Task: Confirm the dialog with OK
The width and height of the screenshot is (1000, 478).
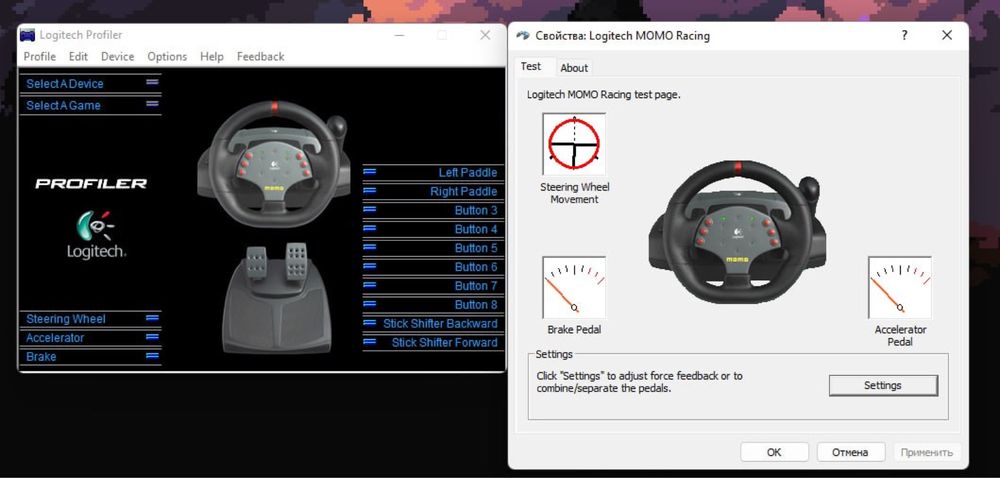Action: (774, 453)
